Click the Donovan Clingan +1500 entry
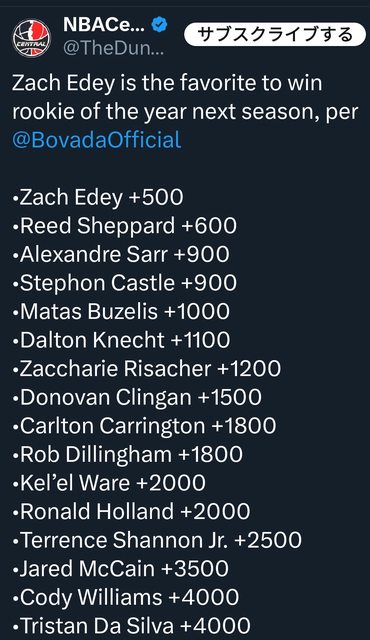The width and height of the screenshot is (370, 640). (137, 397)
